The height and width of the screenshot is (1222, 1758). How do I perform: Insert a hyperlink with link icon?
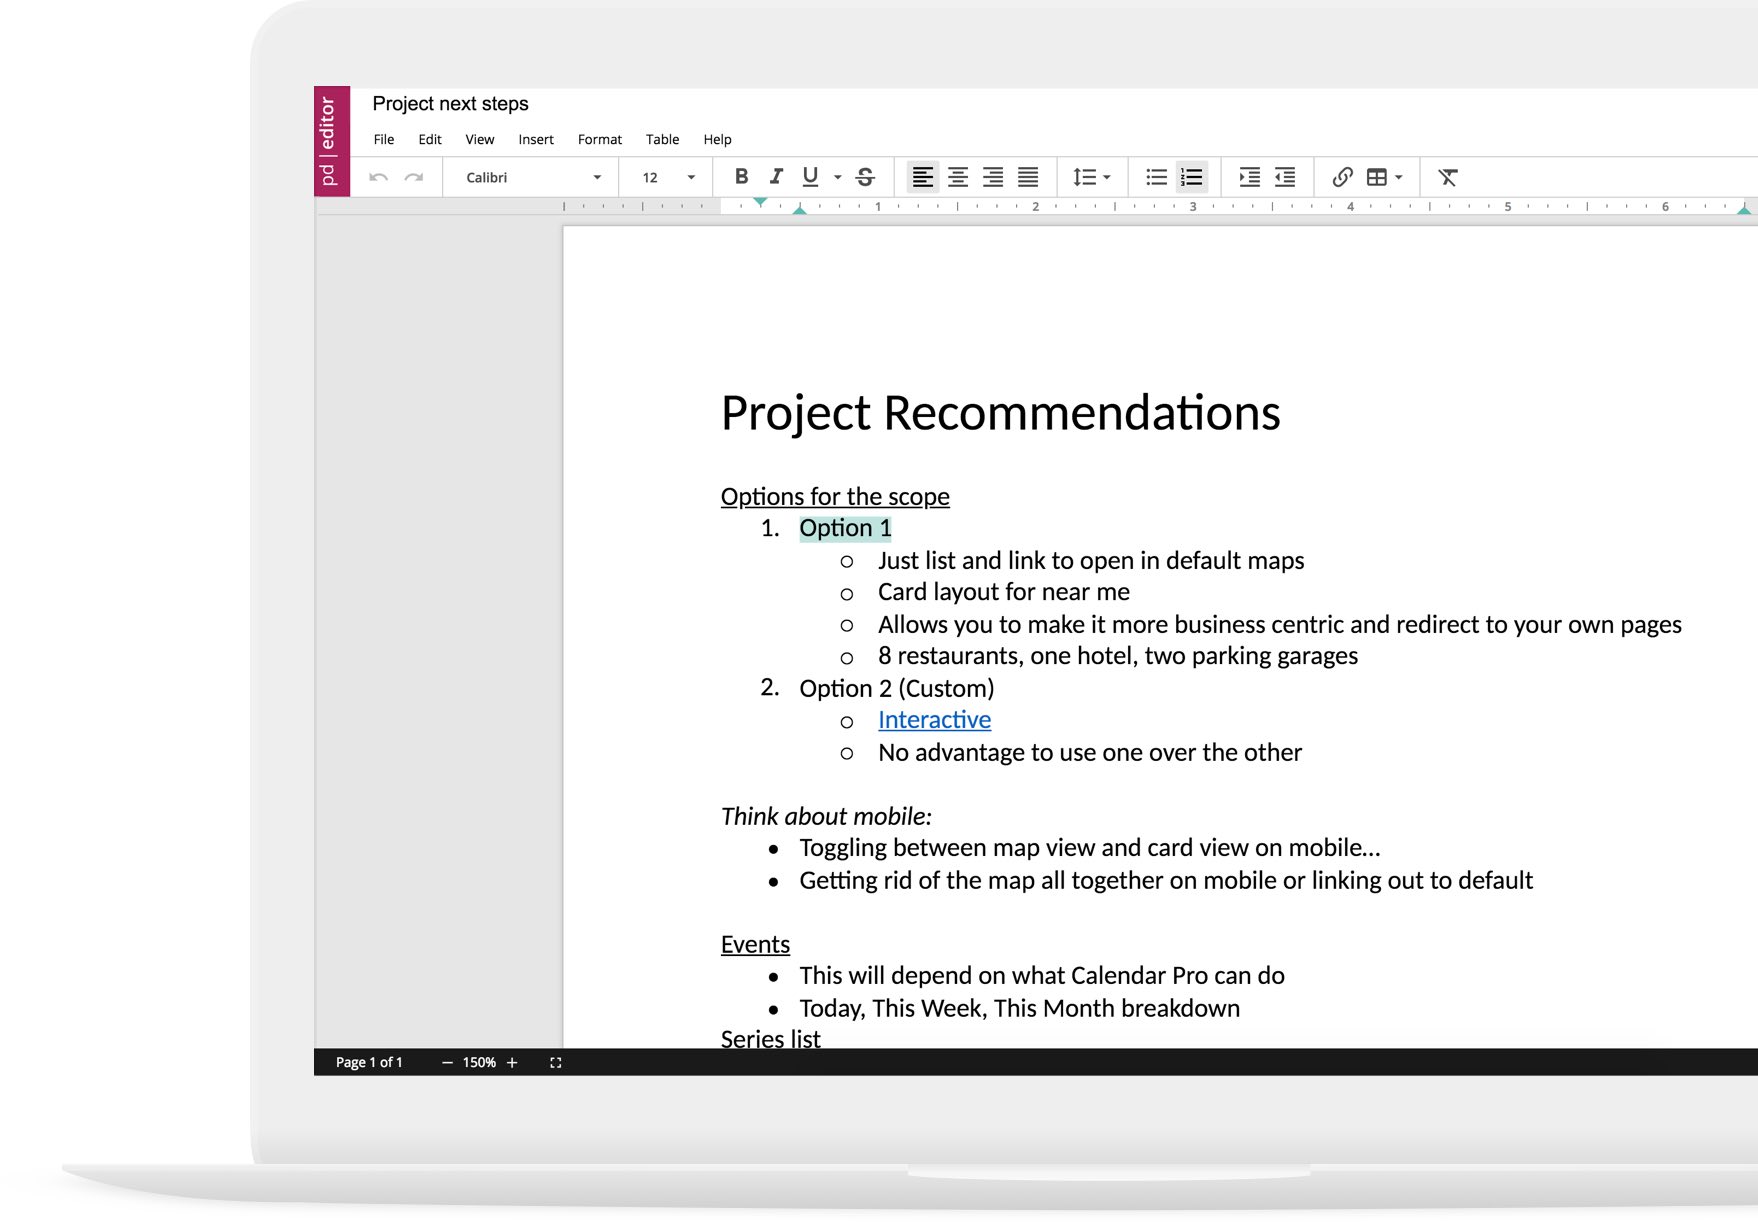[x=1342, y=177]
